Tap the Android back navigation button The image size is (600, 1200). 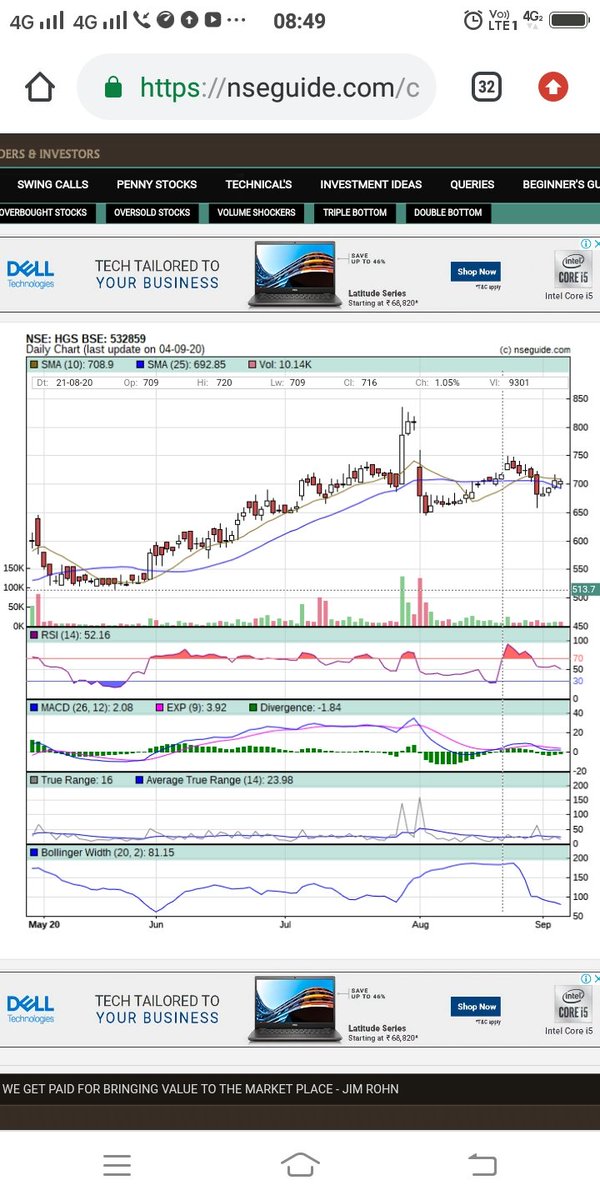point(483,1164)
